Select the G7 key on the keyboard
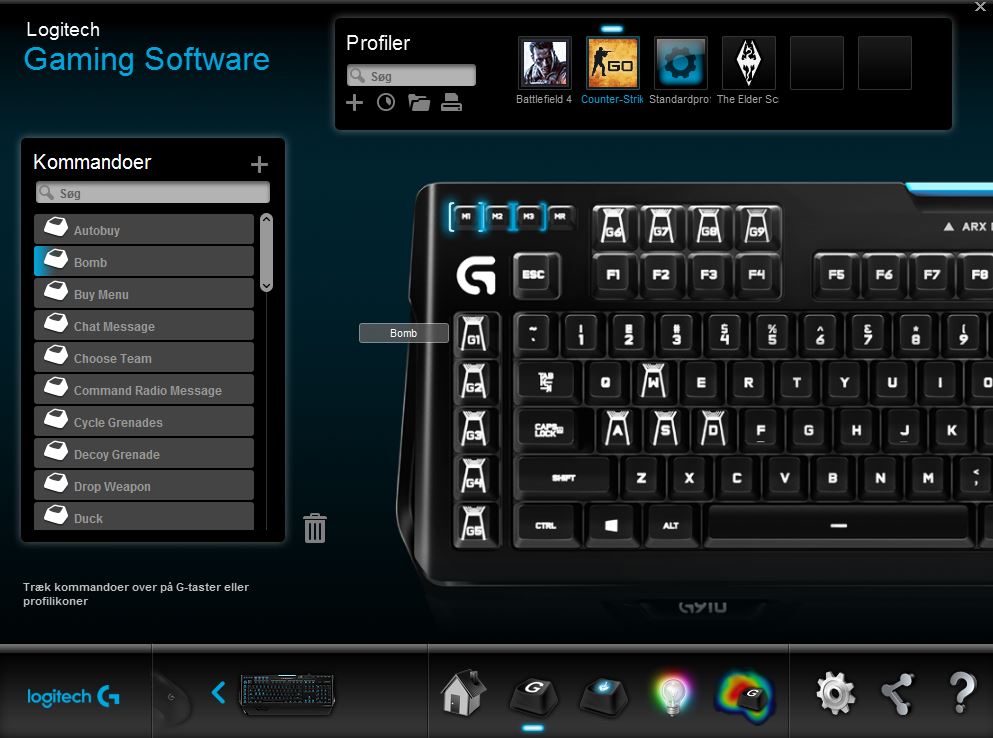 click(x=661, y=226)
